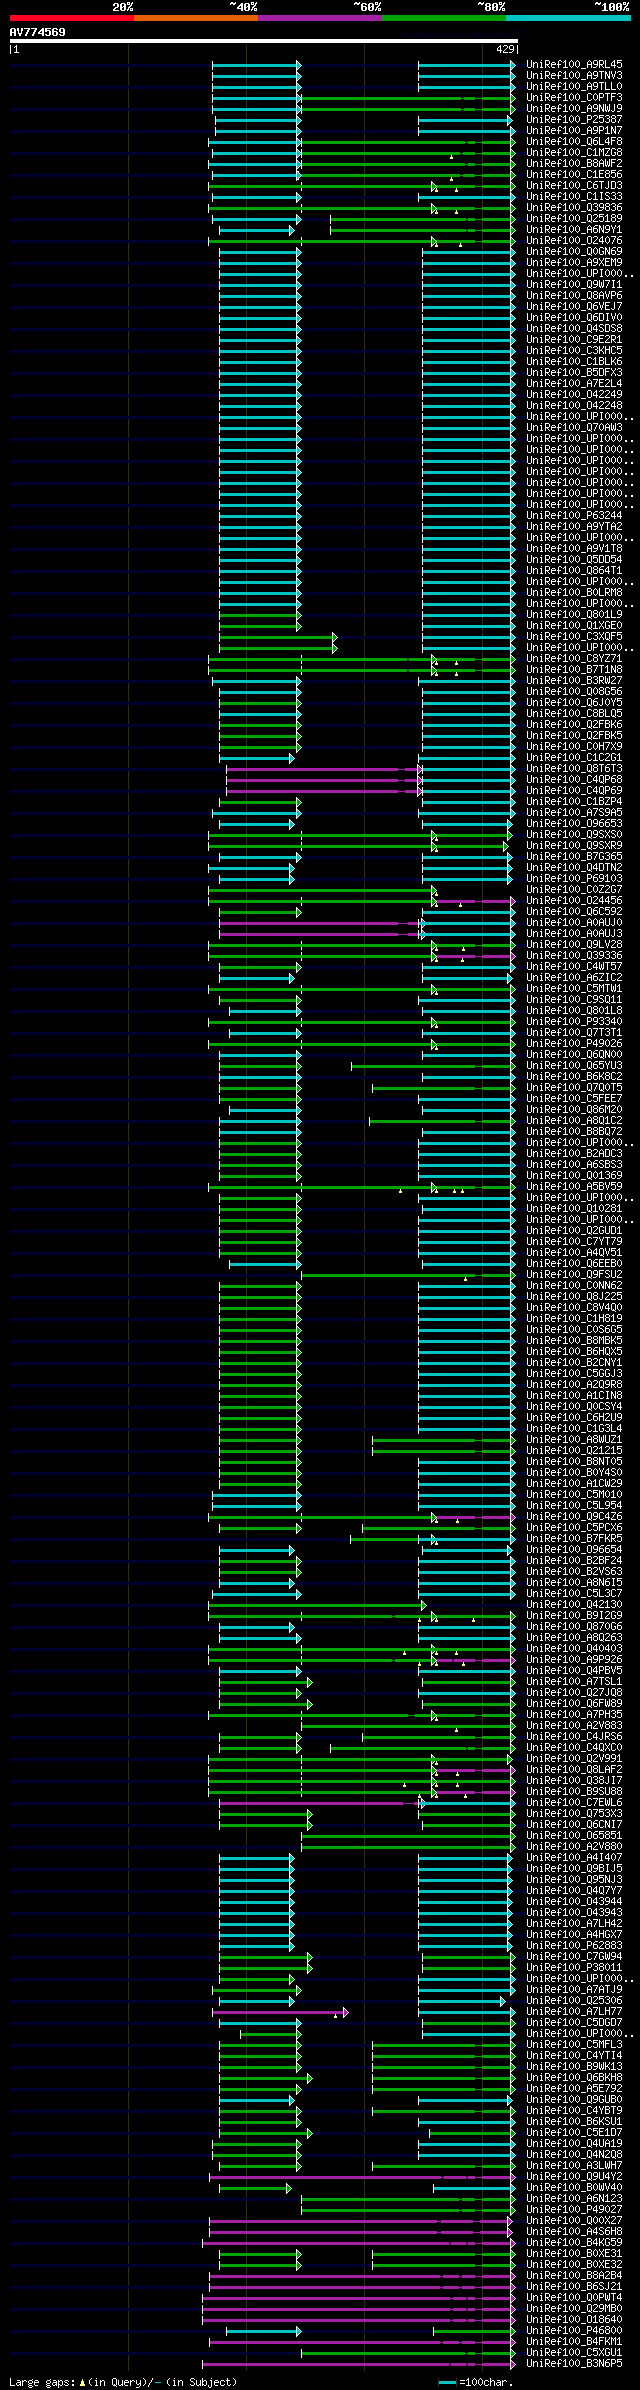Select text UniRef100_B0WV40

[x=574, y=2188]
